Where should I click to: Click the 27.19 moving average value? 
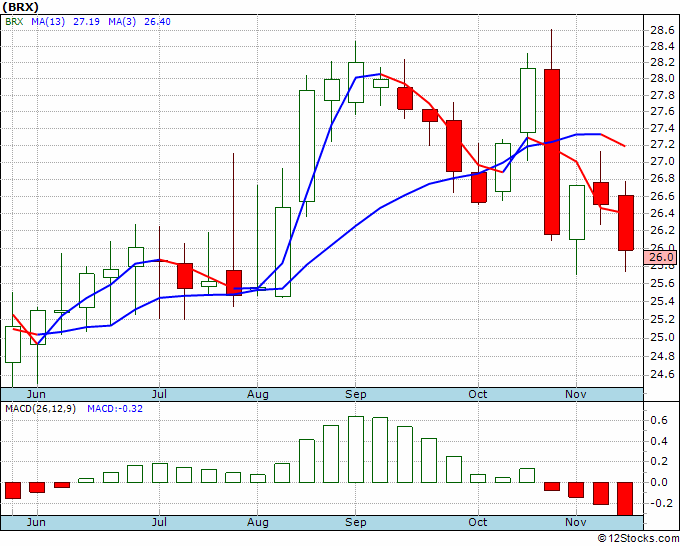(x=86, y=22)
